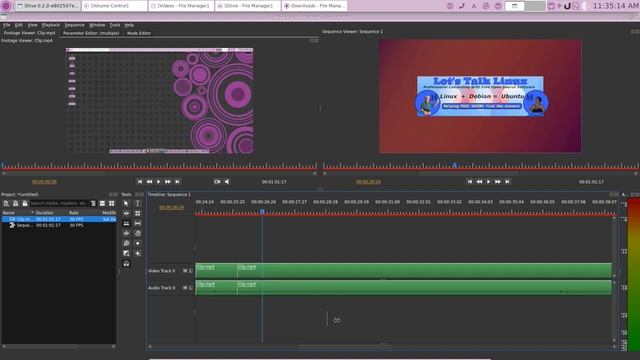Screen dimensions: 640x360
Task: Select the Slide tool
Action: [126, 233]
